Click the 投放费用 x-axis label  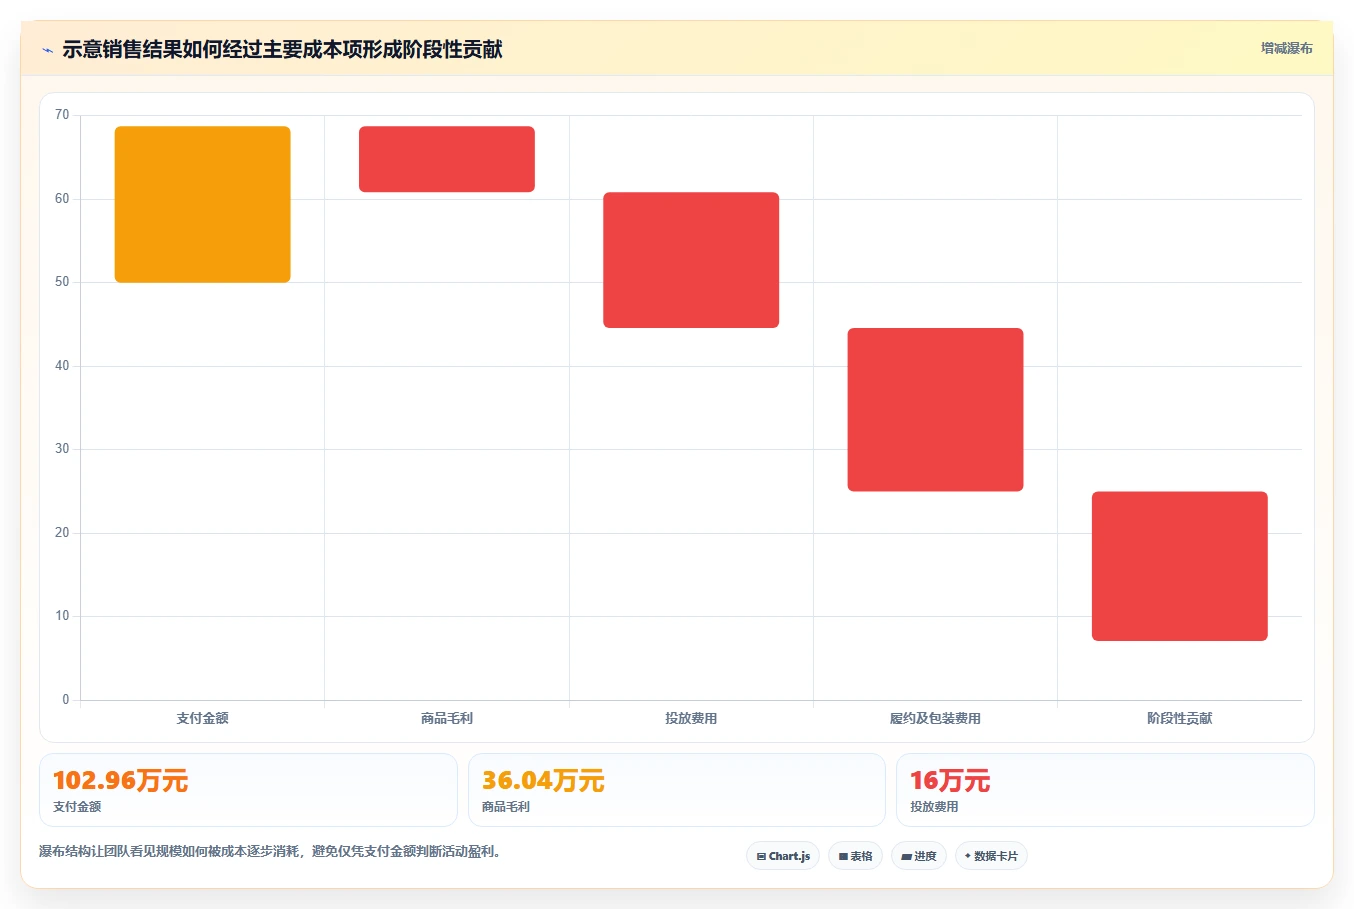pyautogui.click(x=691, y=718)
